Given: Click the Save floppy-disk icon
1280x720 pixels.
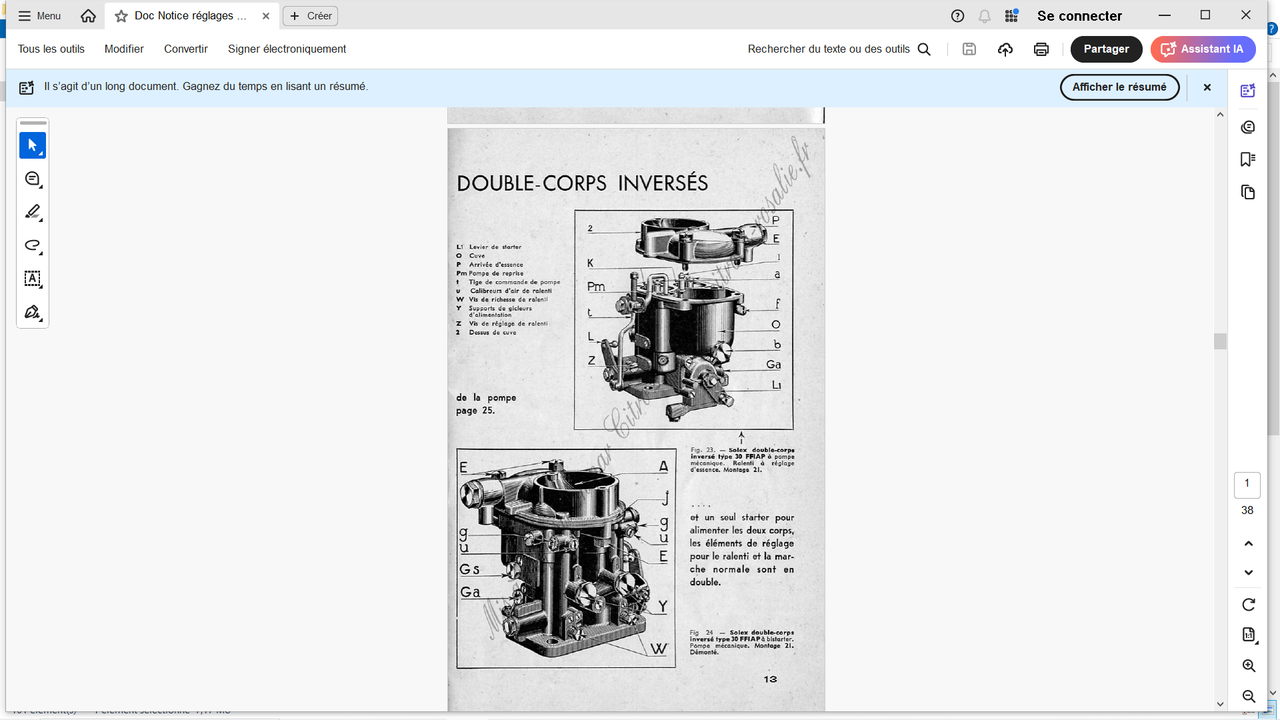Looking at the screenshot, I should click(969, 49).
